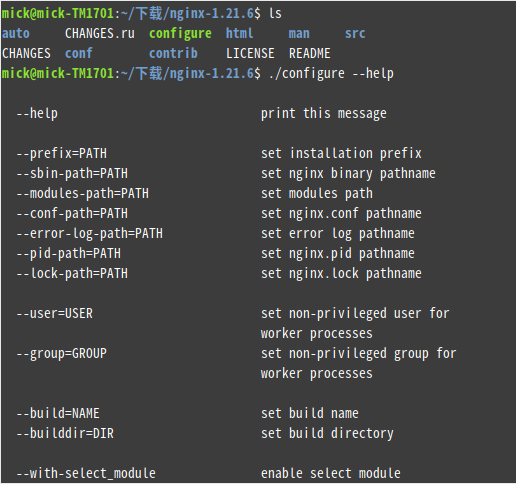516x484 pixels.
Task: Click the './configure --help' command text
Action: [331, 74]
